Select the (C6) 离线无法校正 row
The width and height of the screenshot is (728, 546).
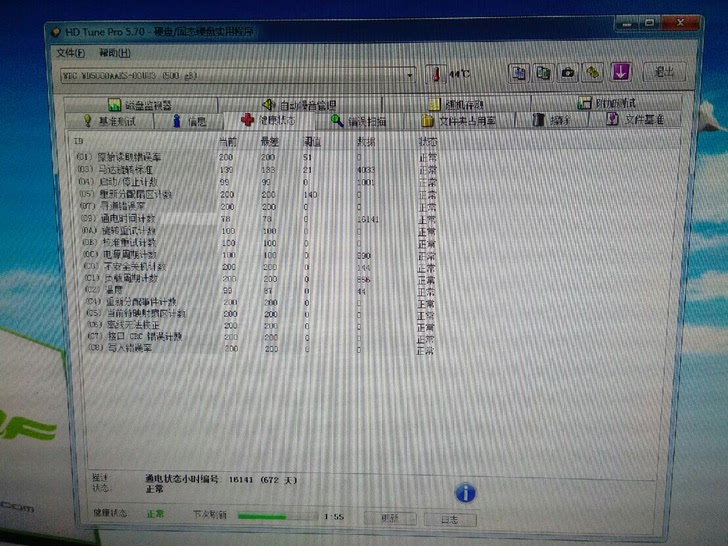pyautogui.click(x=260, y=325)
